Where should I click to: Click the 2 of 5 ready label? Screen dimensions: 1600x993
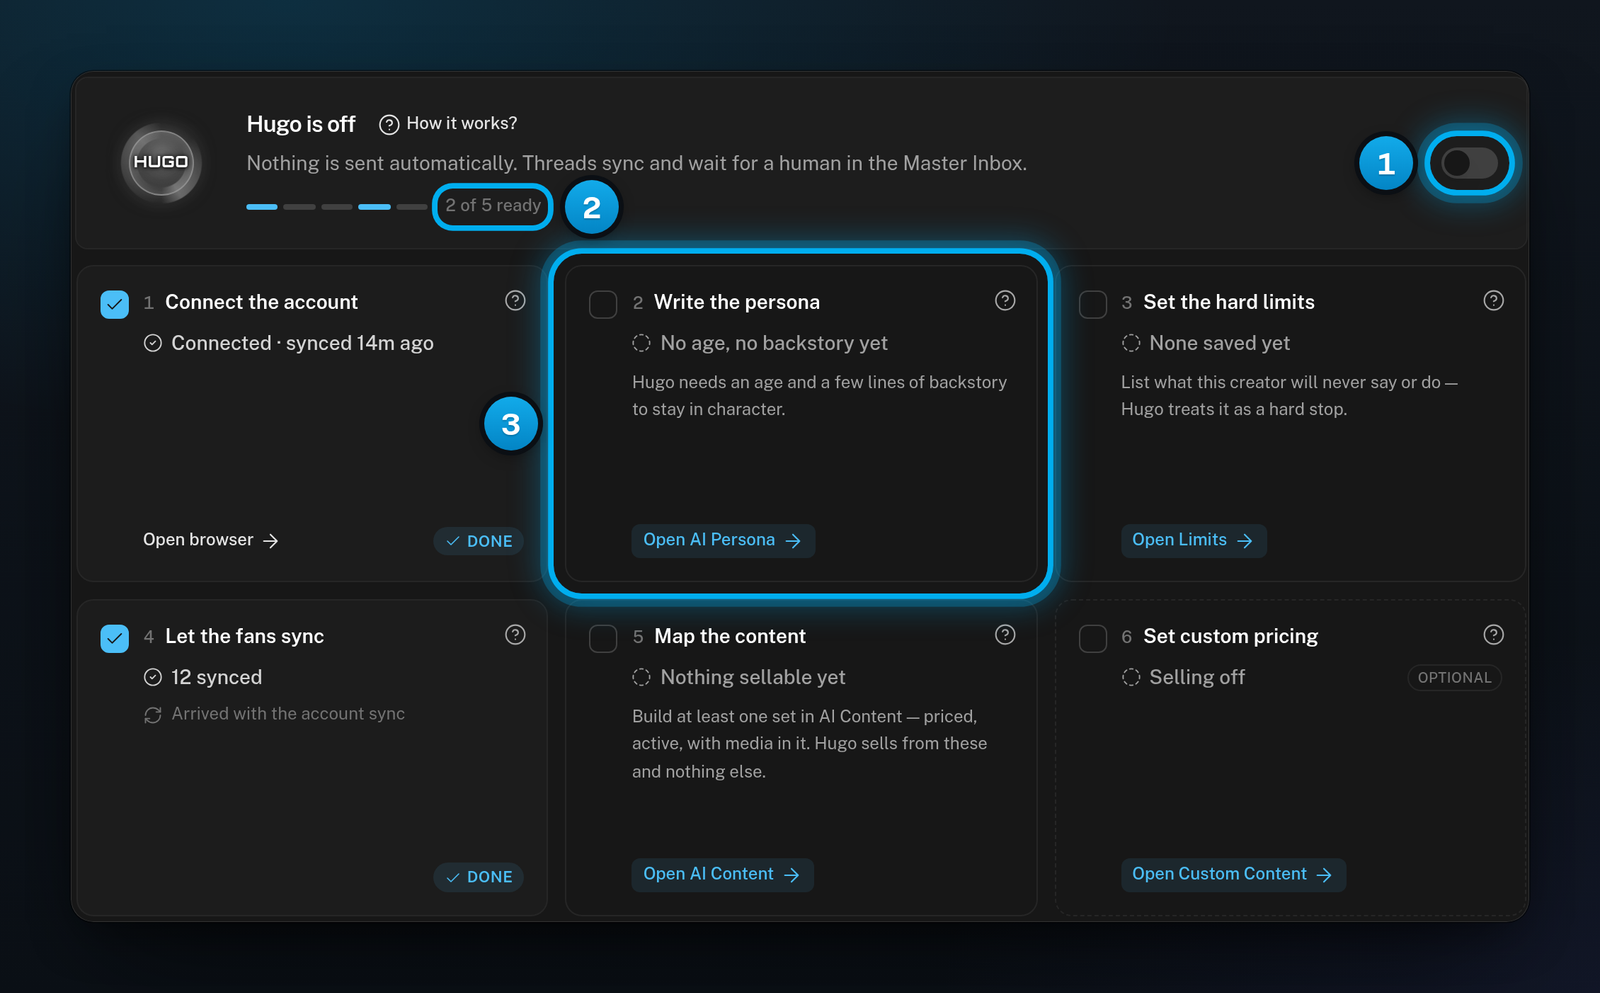[x=493, y=206]
